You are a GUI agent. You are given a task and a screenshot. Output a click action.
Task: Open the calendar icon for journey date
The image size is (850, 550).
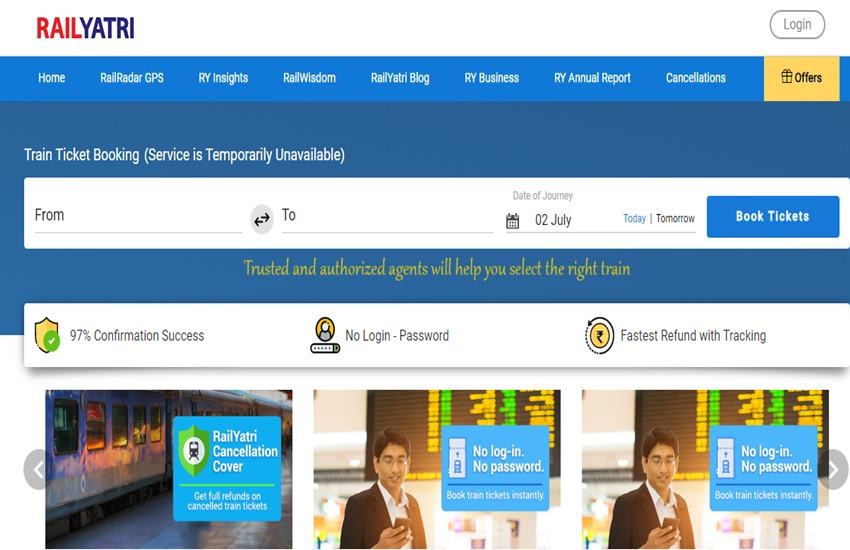point(512,221)
